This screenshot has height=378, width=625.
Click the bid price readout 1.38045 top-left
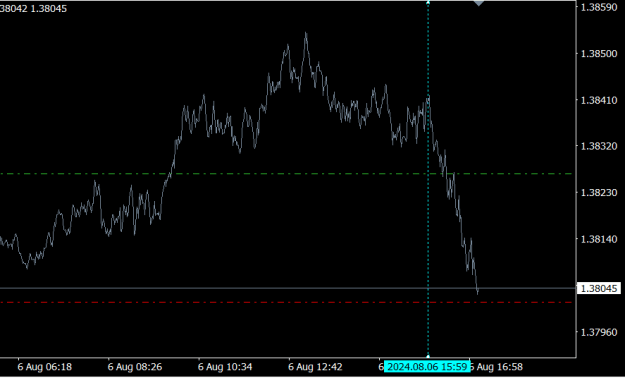coord(49,8)
